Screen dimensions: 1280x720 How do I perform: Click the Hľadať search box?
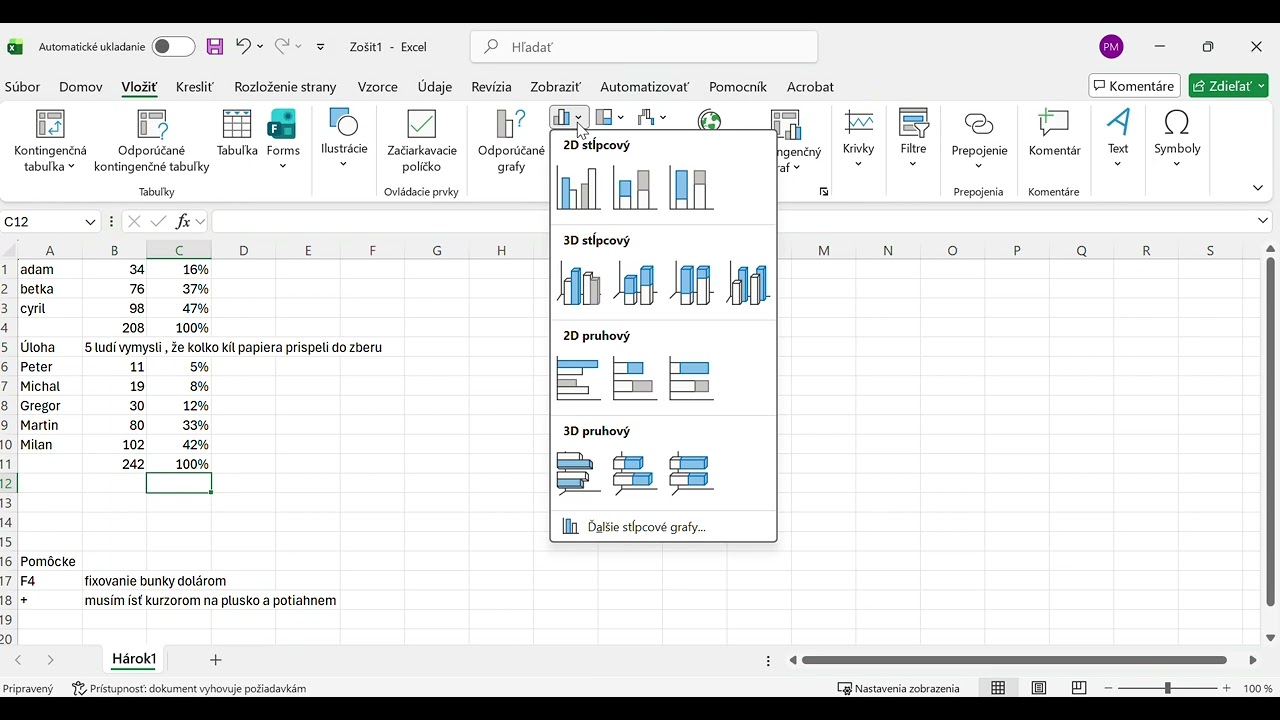point(644,47)
